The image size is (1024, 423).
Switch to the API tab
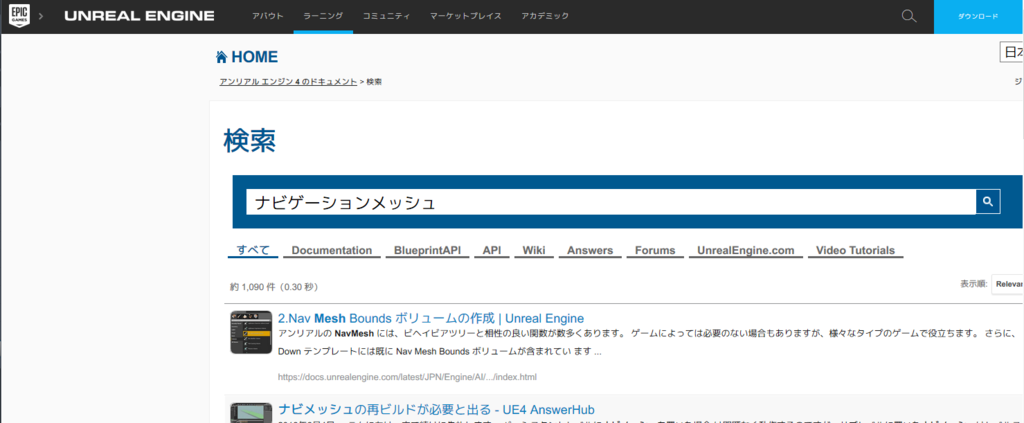(x=492, y=251)
